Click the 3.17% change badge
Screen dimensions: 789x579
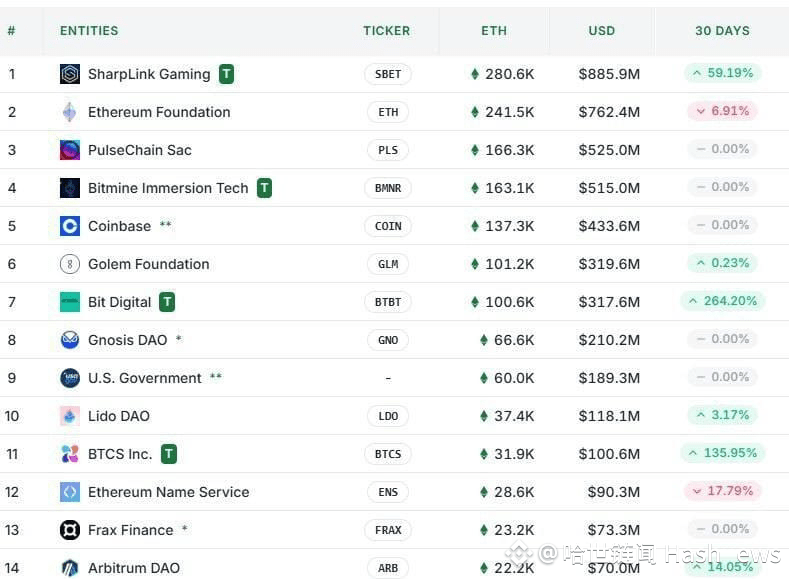click(x=723, y=415)
